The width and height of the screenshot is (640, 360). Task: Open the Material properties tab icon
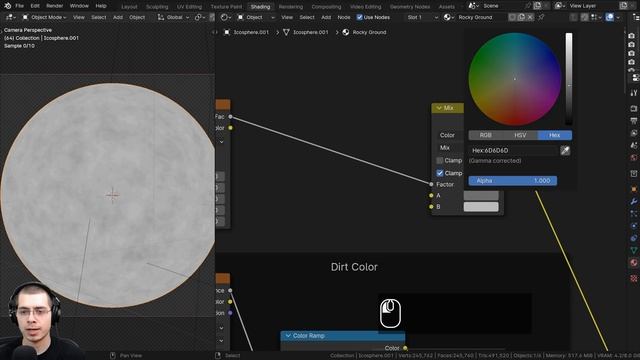tap(634, 262)
